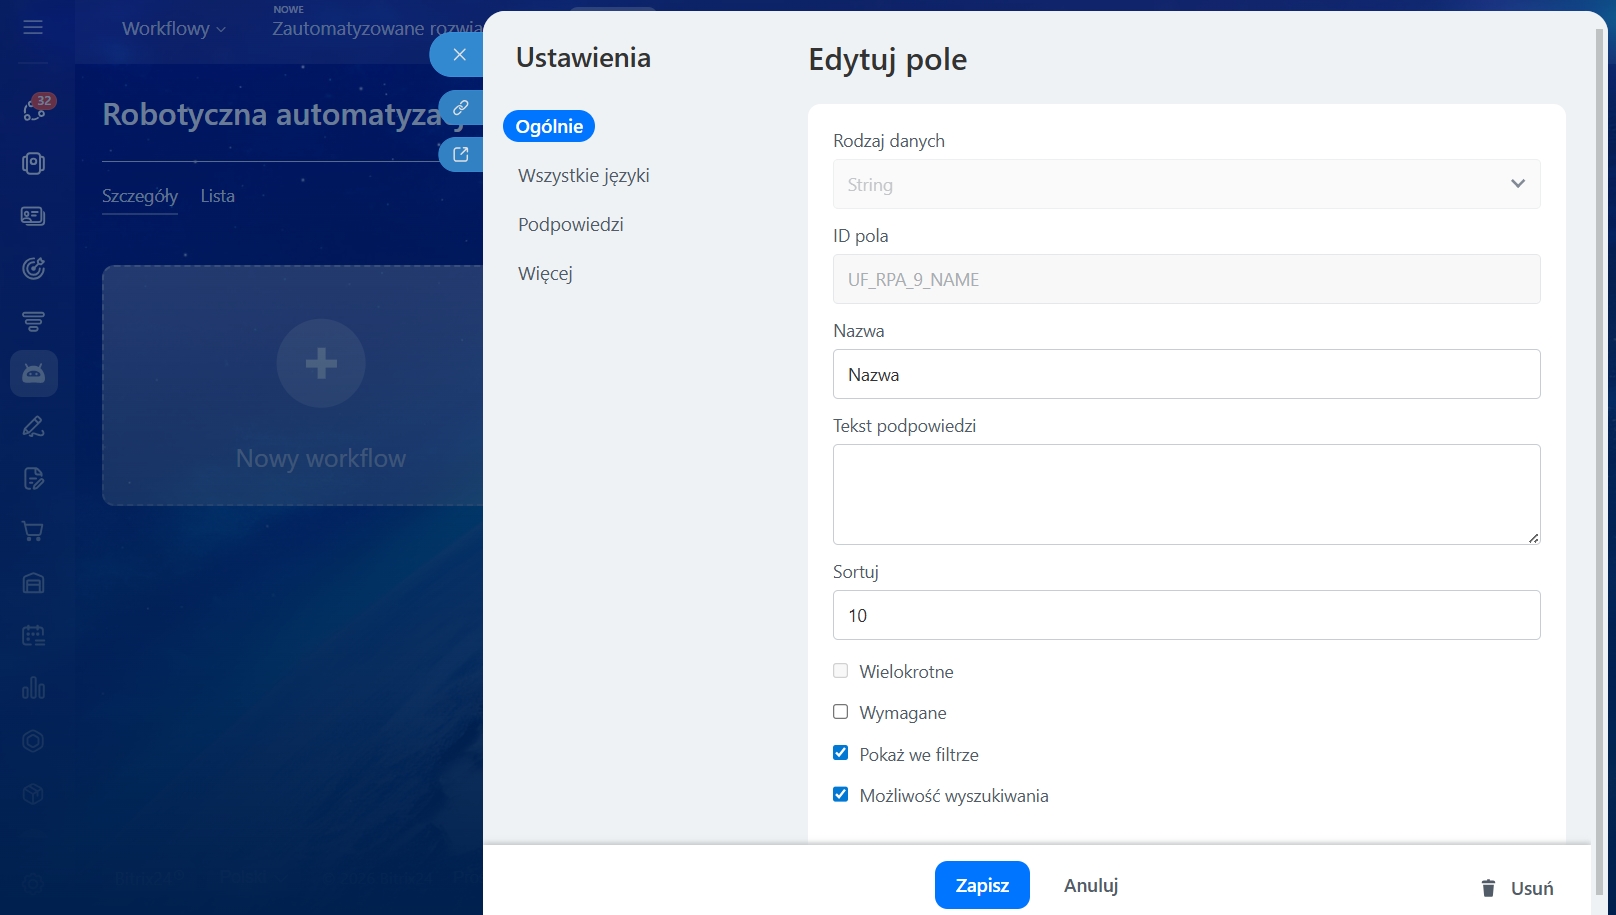This screenshot has height=915, width=1616.
Task: Click the Anuluj link
Action: (1091, 885)
